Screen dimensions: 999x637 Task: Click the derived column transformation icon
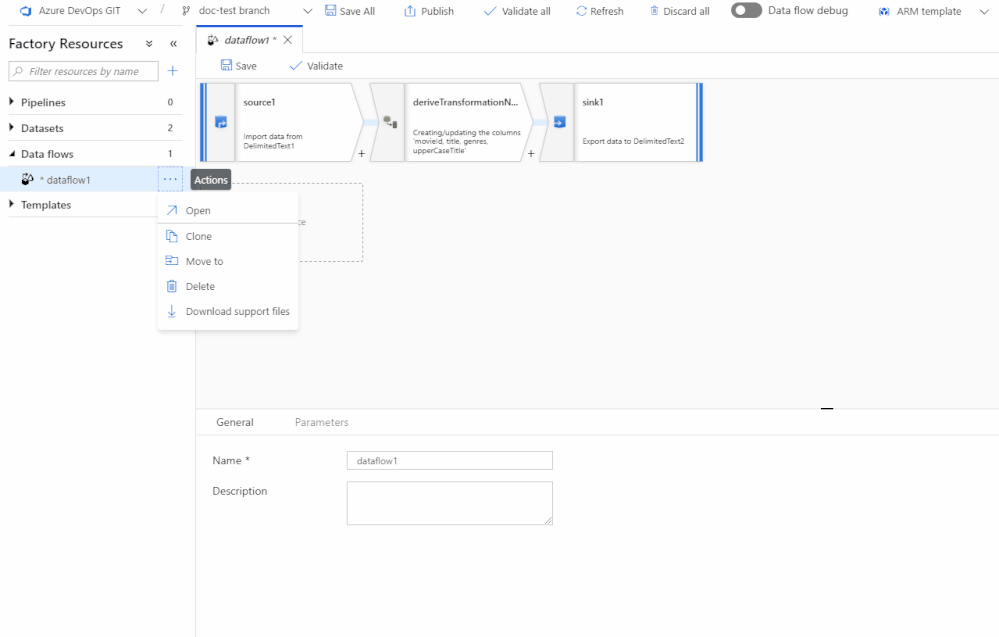pyautogui.click(x=390, y=122)
